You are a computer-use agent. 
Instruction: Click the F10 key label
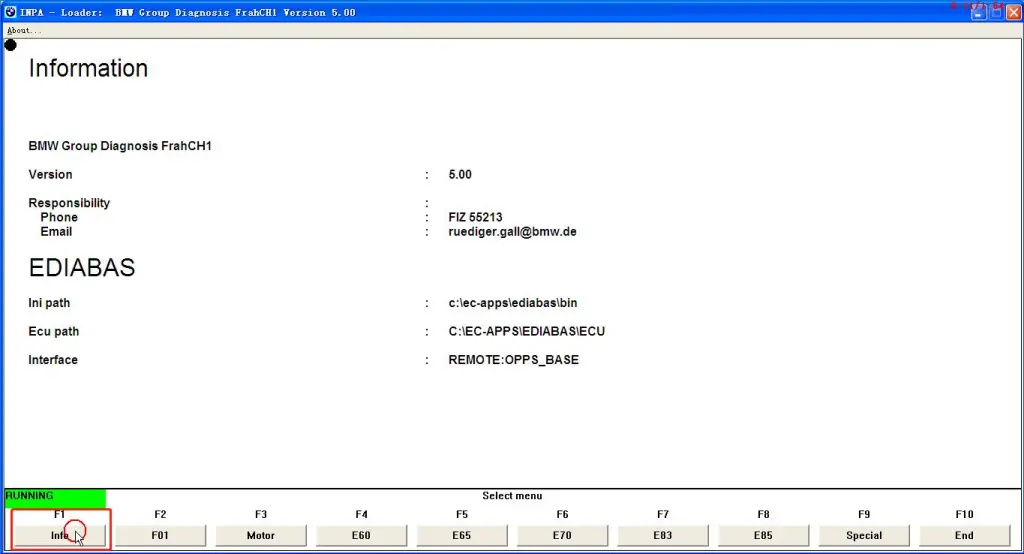tap(965, 515)
